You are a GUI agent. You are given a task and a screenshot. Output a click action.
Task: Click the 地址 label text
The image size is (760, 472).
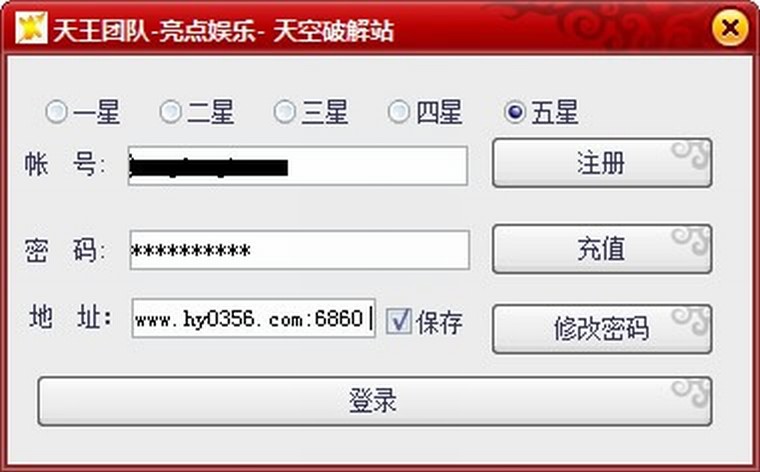71,317
